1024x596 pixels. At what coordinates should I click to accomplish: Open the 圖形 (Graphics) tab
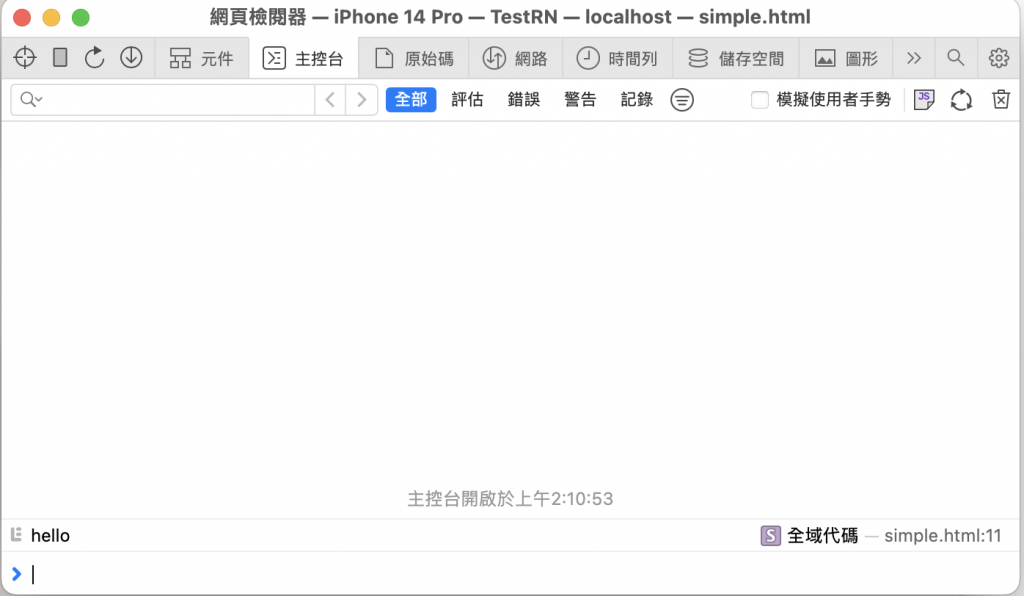pos(846,59)
